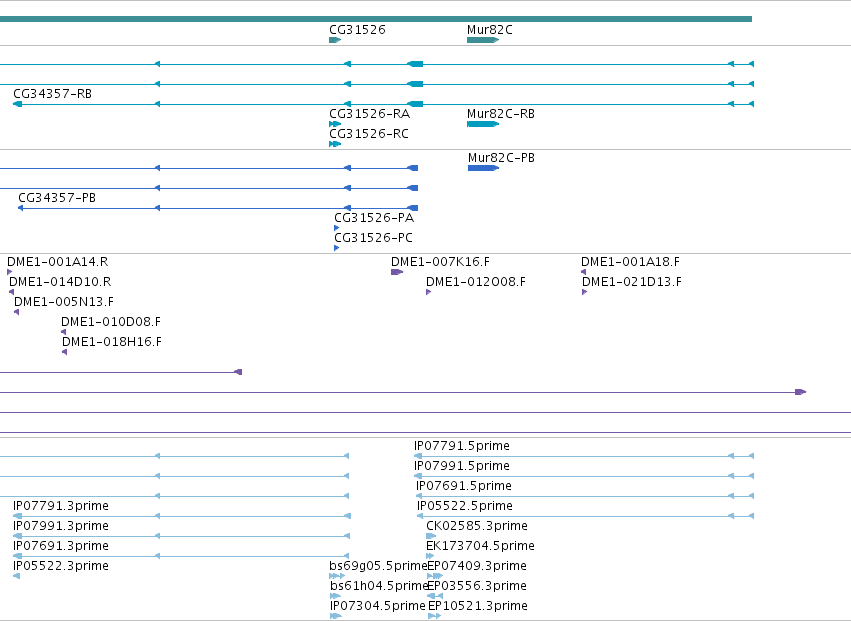
Task: Click the EP03556.3prime EST label
Action: [x=477, y=587]
